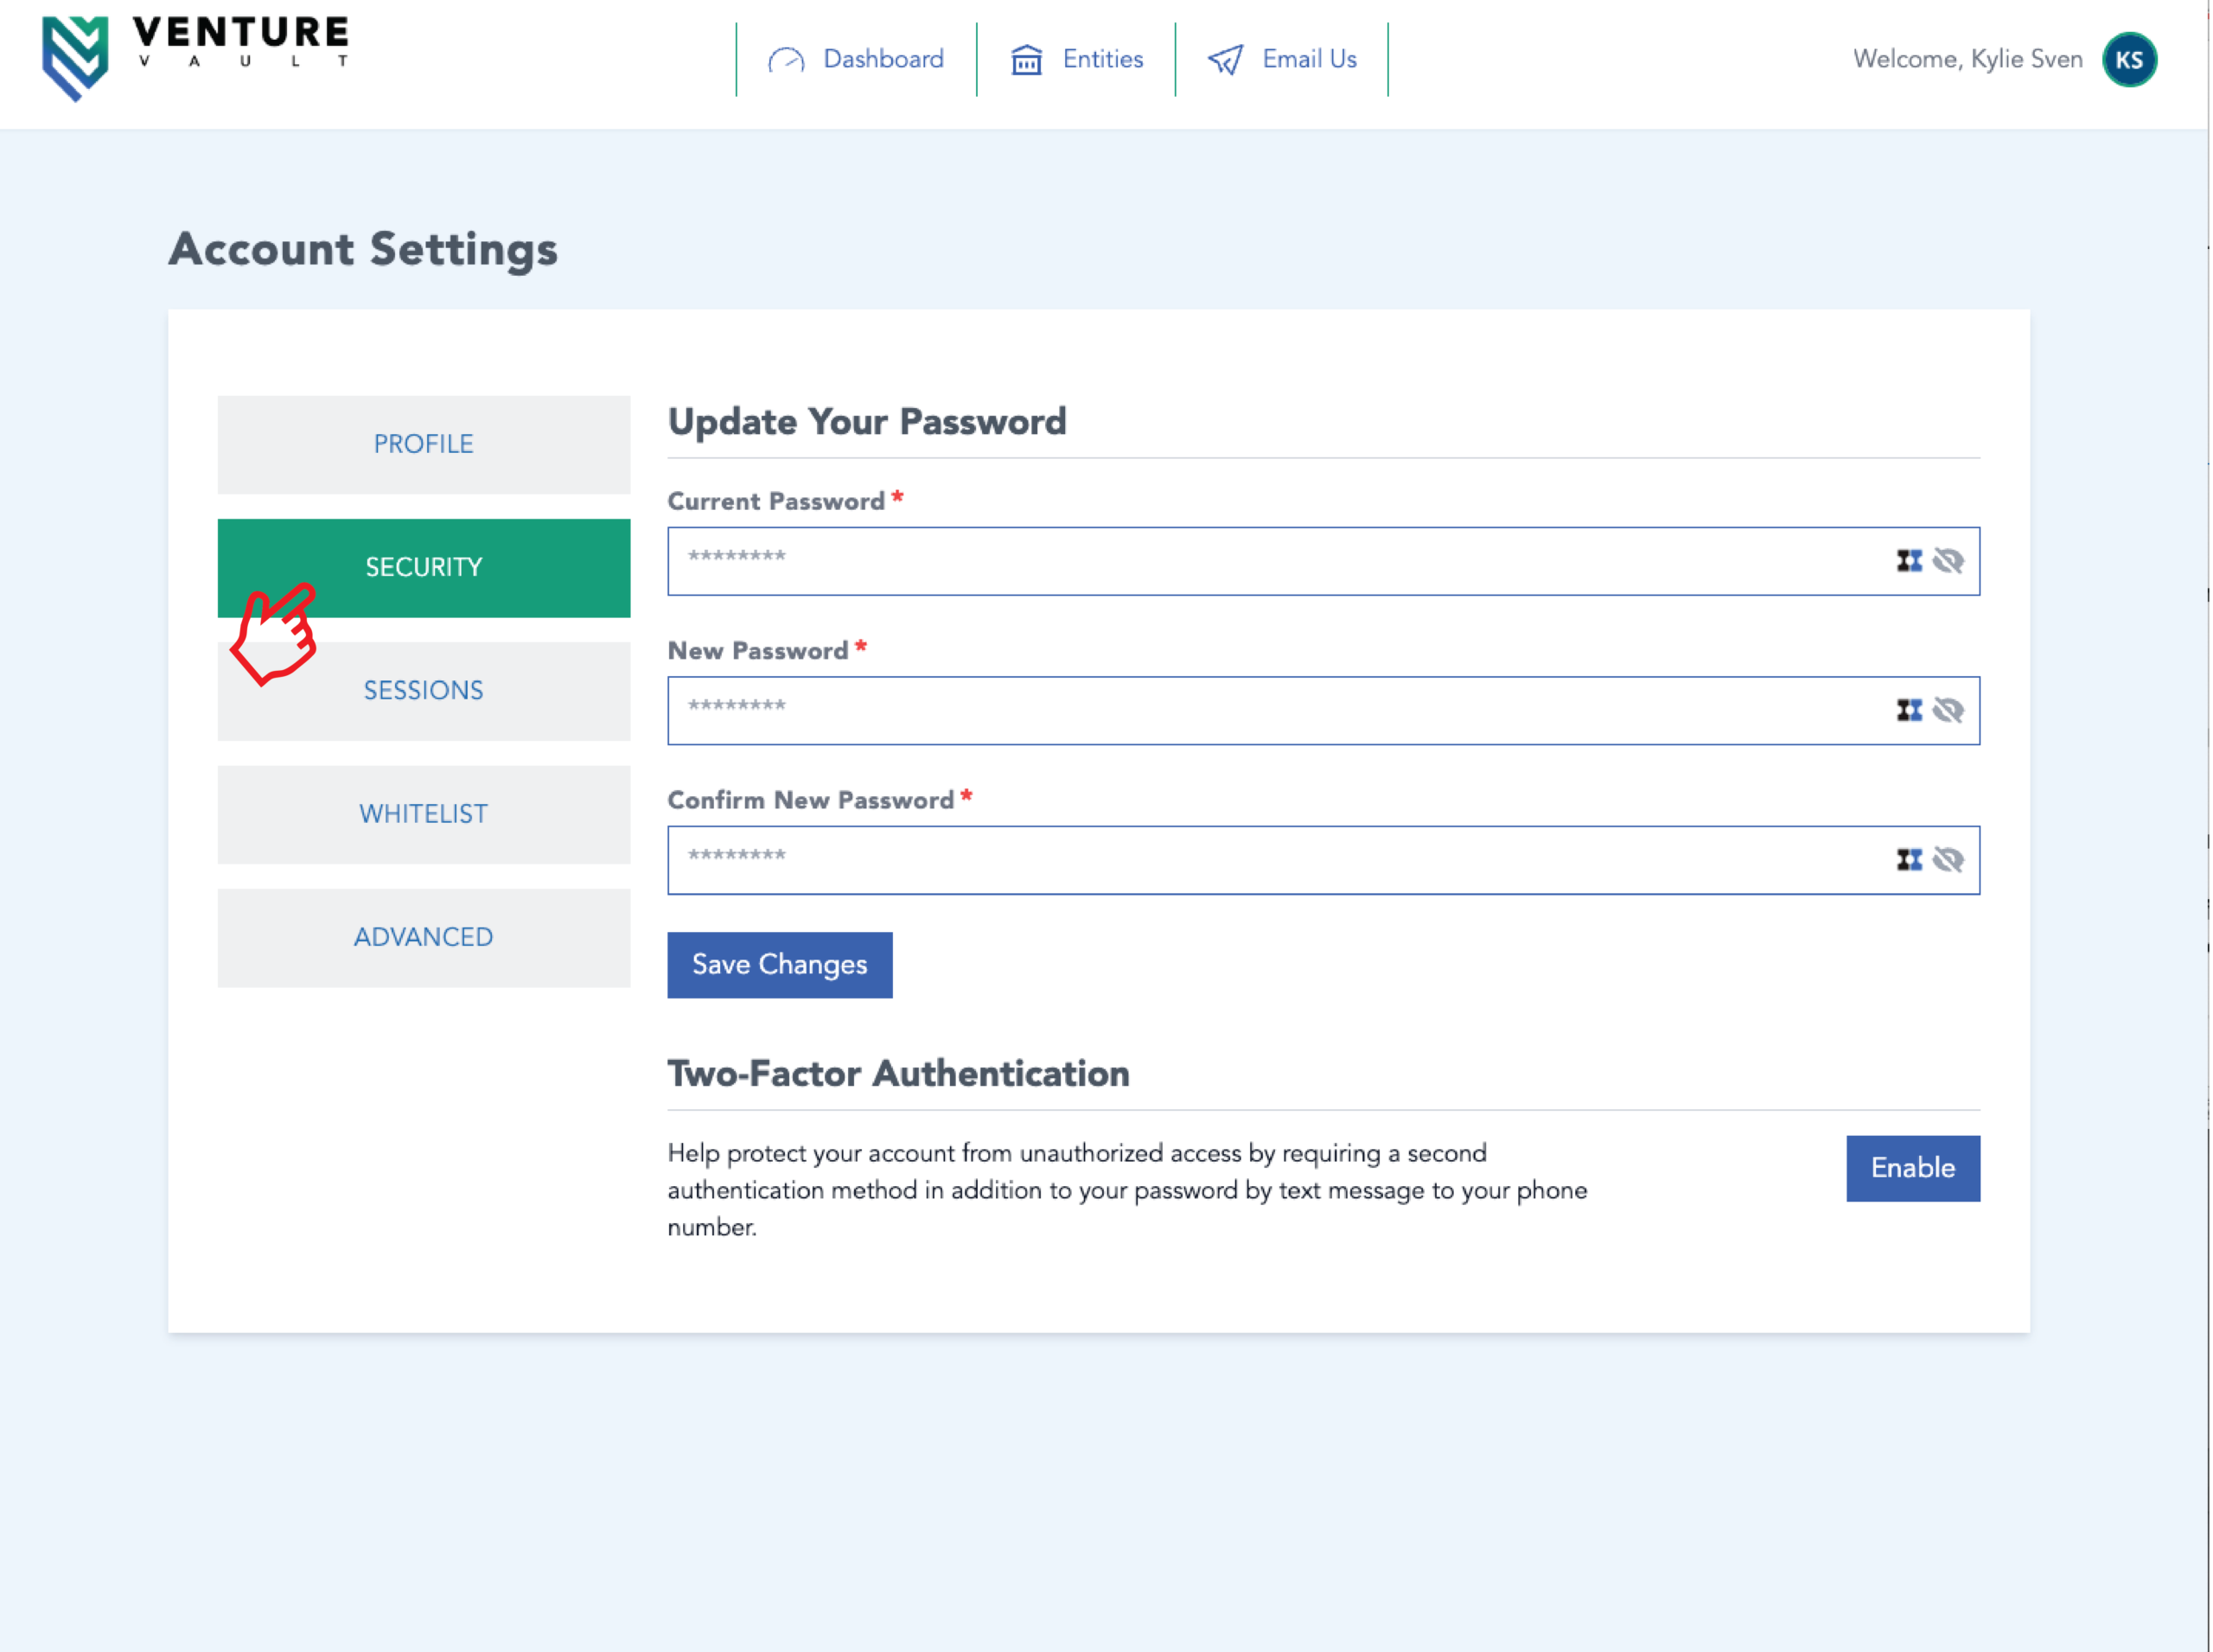The image size is (2213, 1652).
Task: Click password manager icon in Confirm New Password
Action: click(1909, 860)
